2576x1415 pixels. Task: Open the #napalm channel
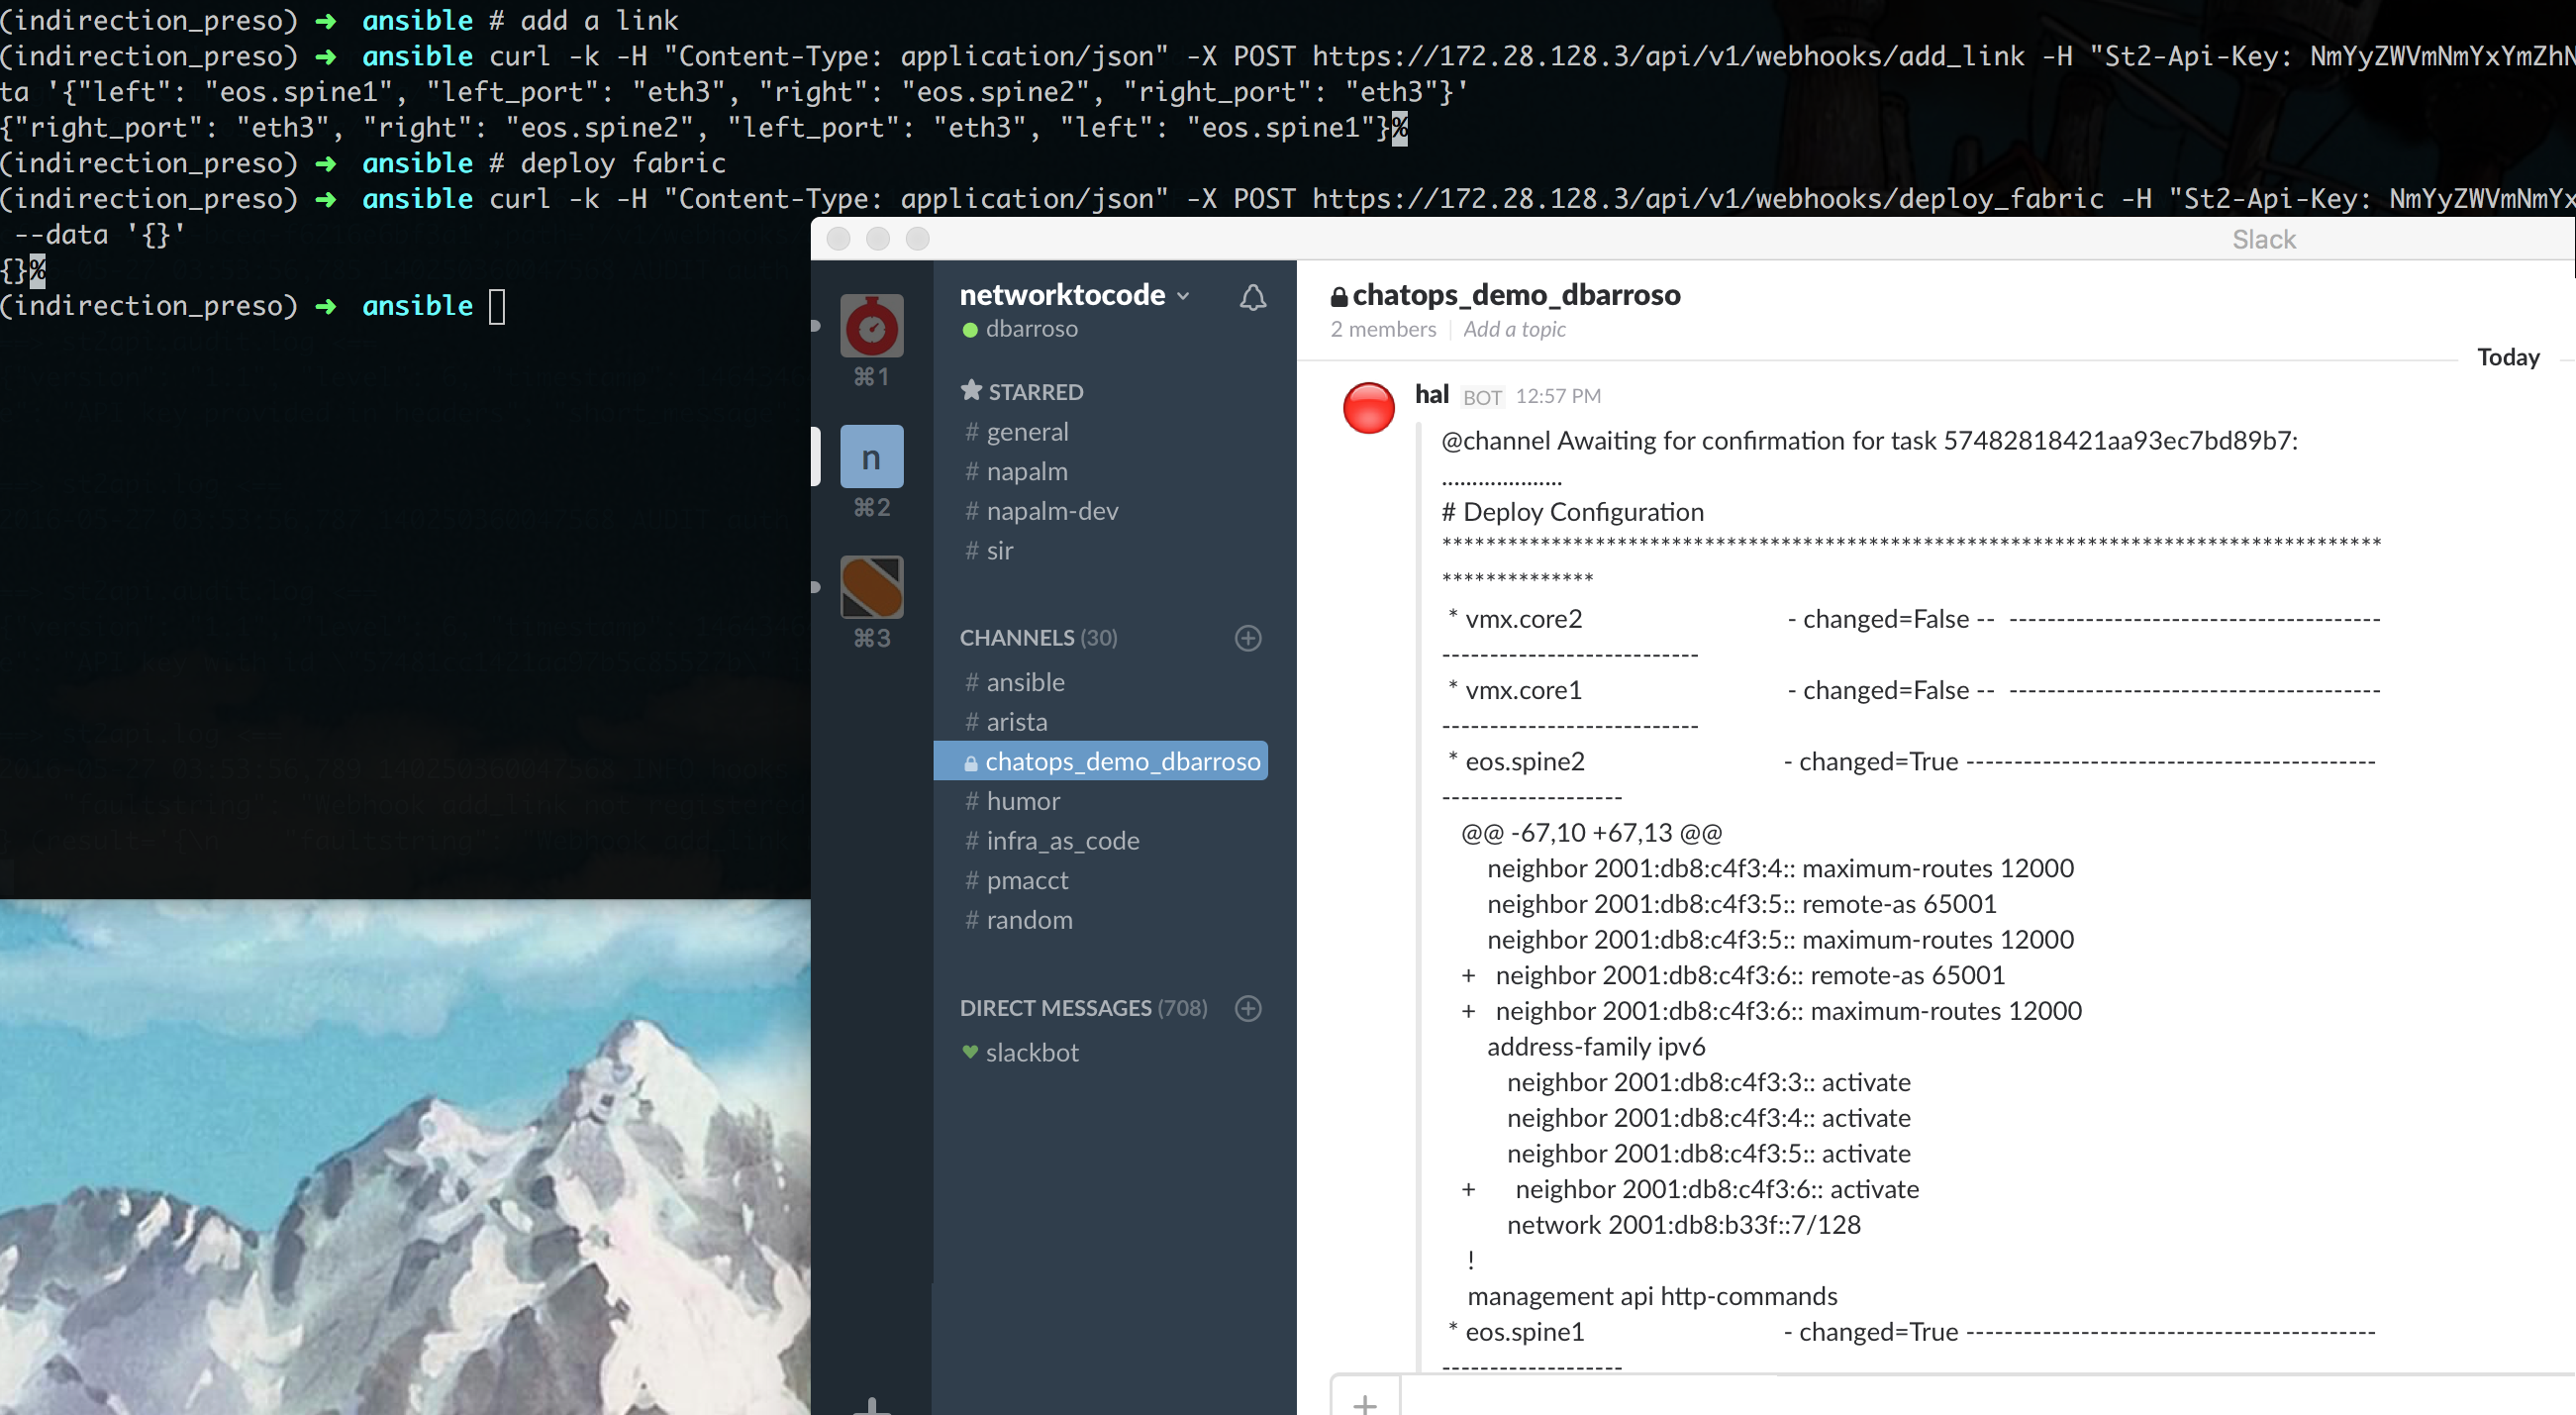coord(1016,471)
